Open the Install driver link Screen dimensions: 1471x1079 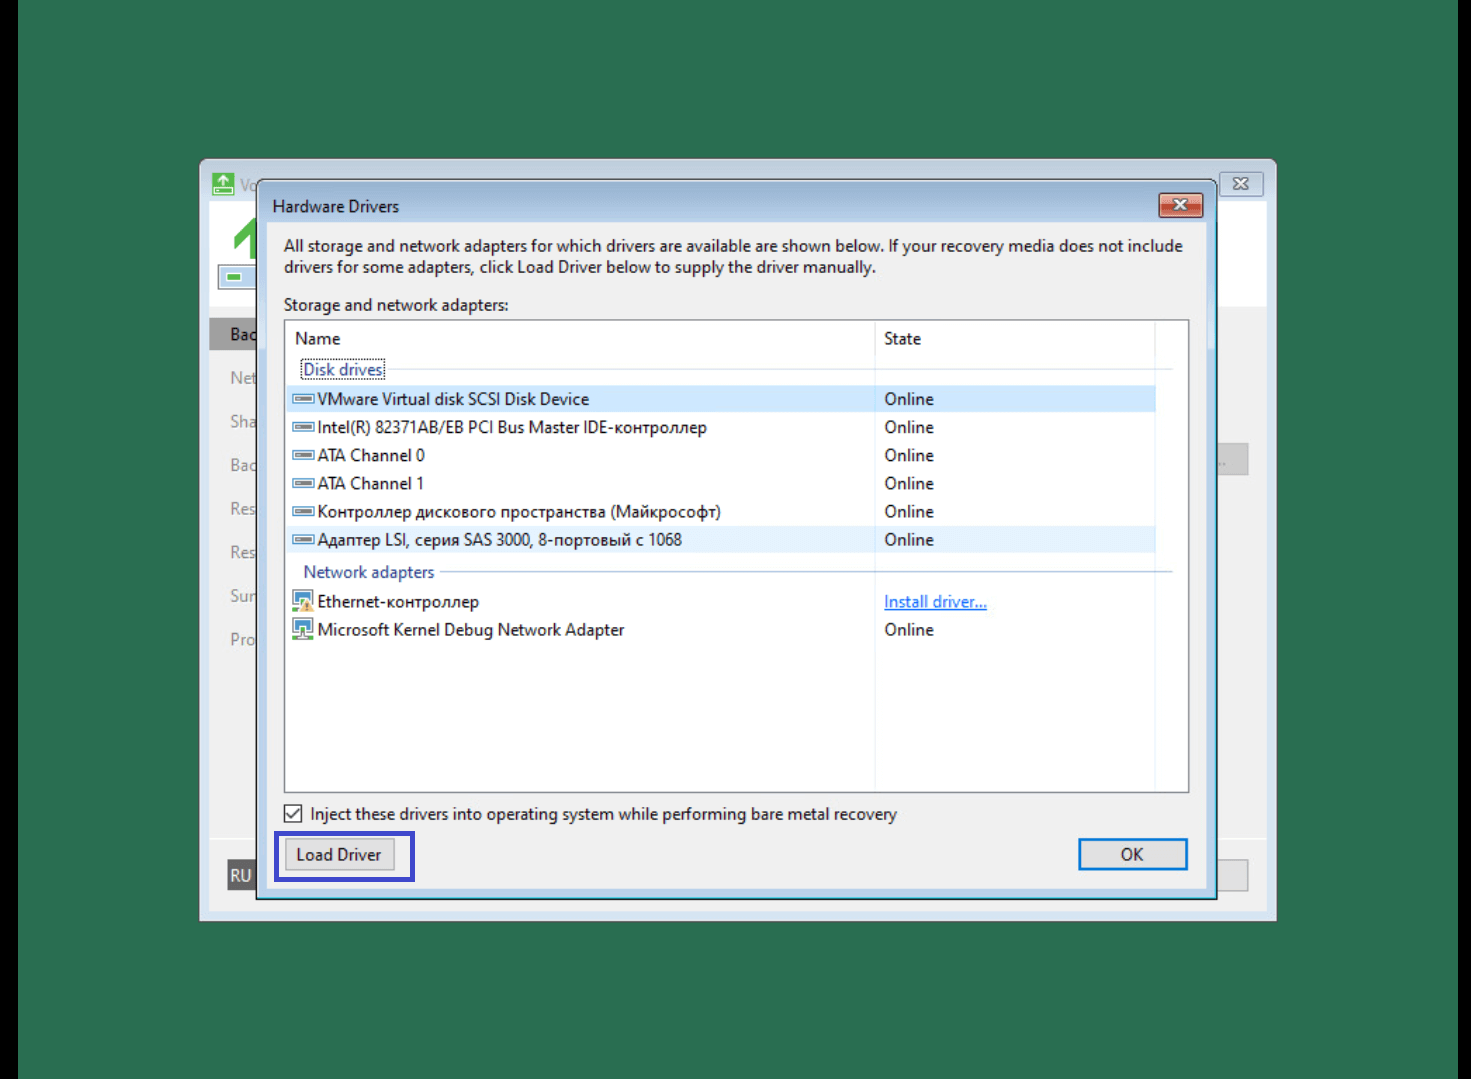(935, 602)
